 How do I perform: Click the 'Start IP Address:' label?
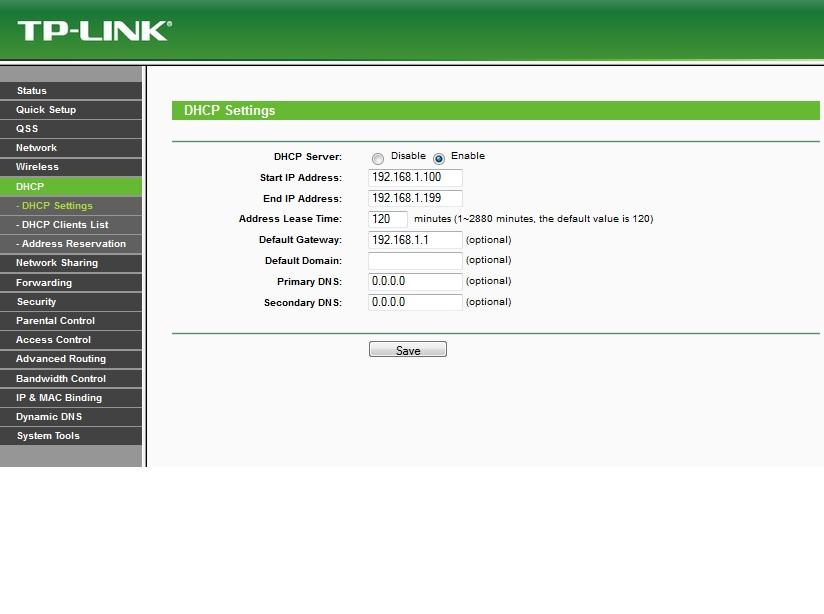pos(301,178)
